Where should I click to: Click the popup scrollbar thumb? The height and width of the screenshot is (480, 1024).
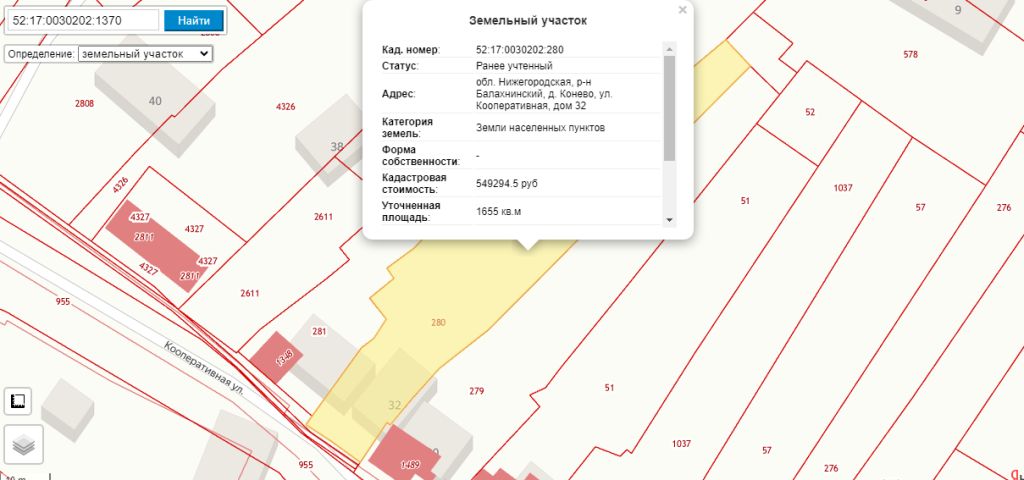pos(669,108)
